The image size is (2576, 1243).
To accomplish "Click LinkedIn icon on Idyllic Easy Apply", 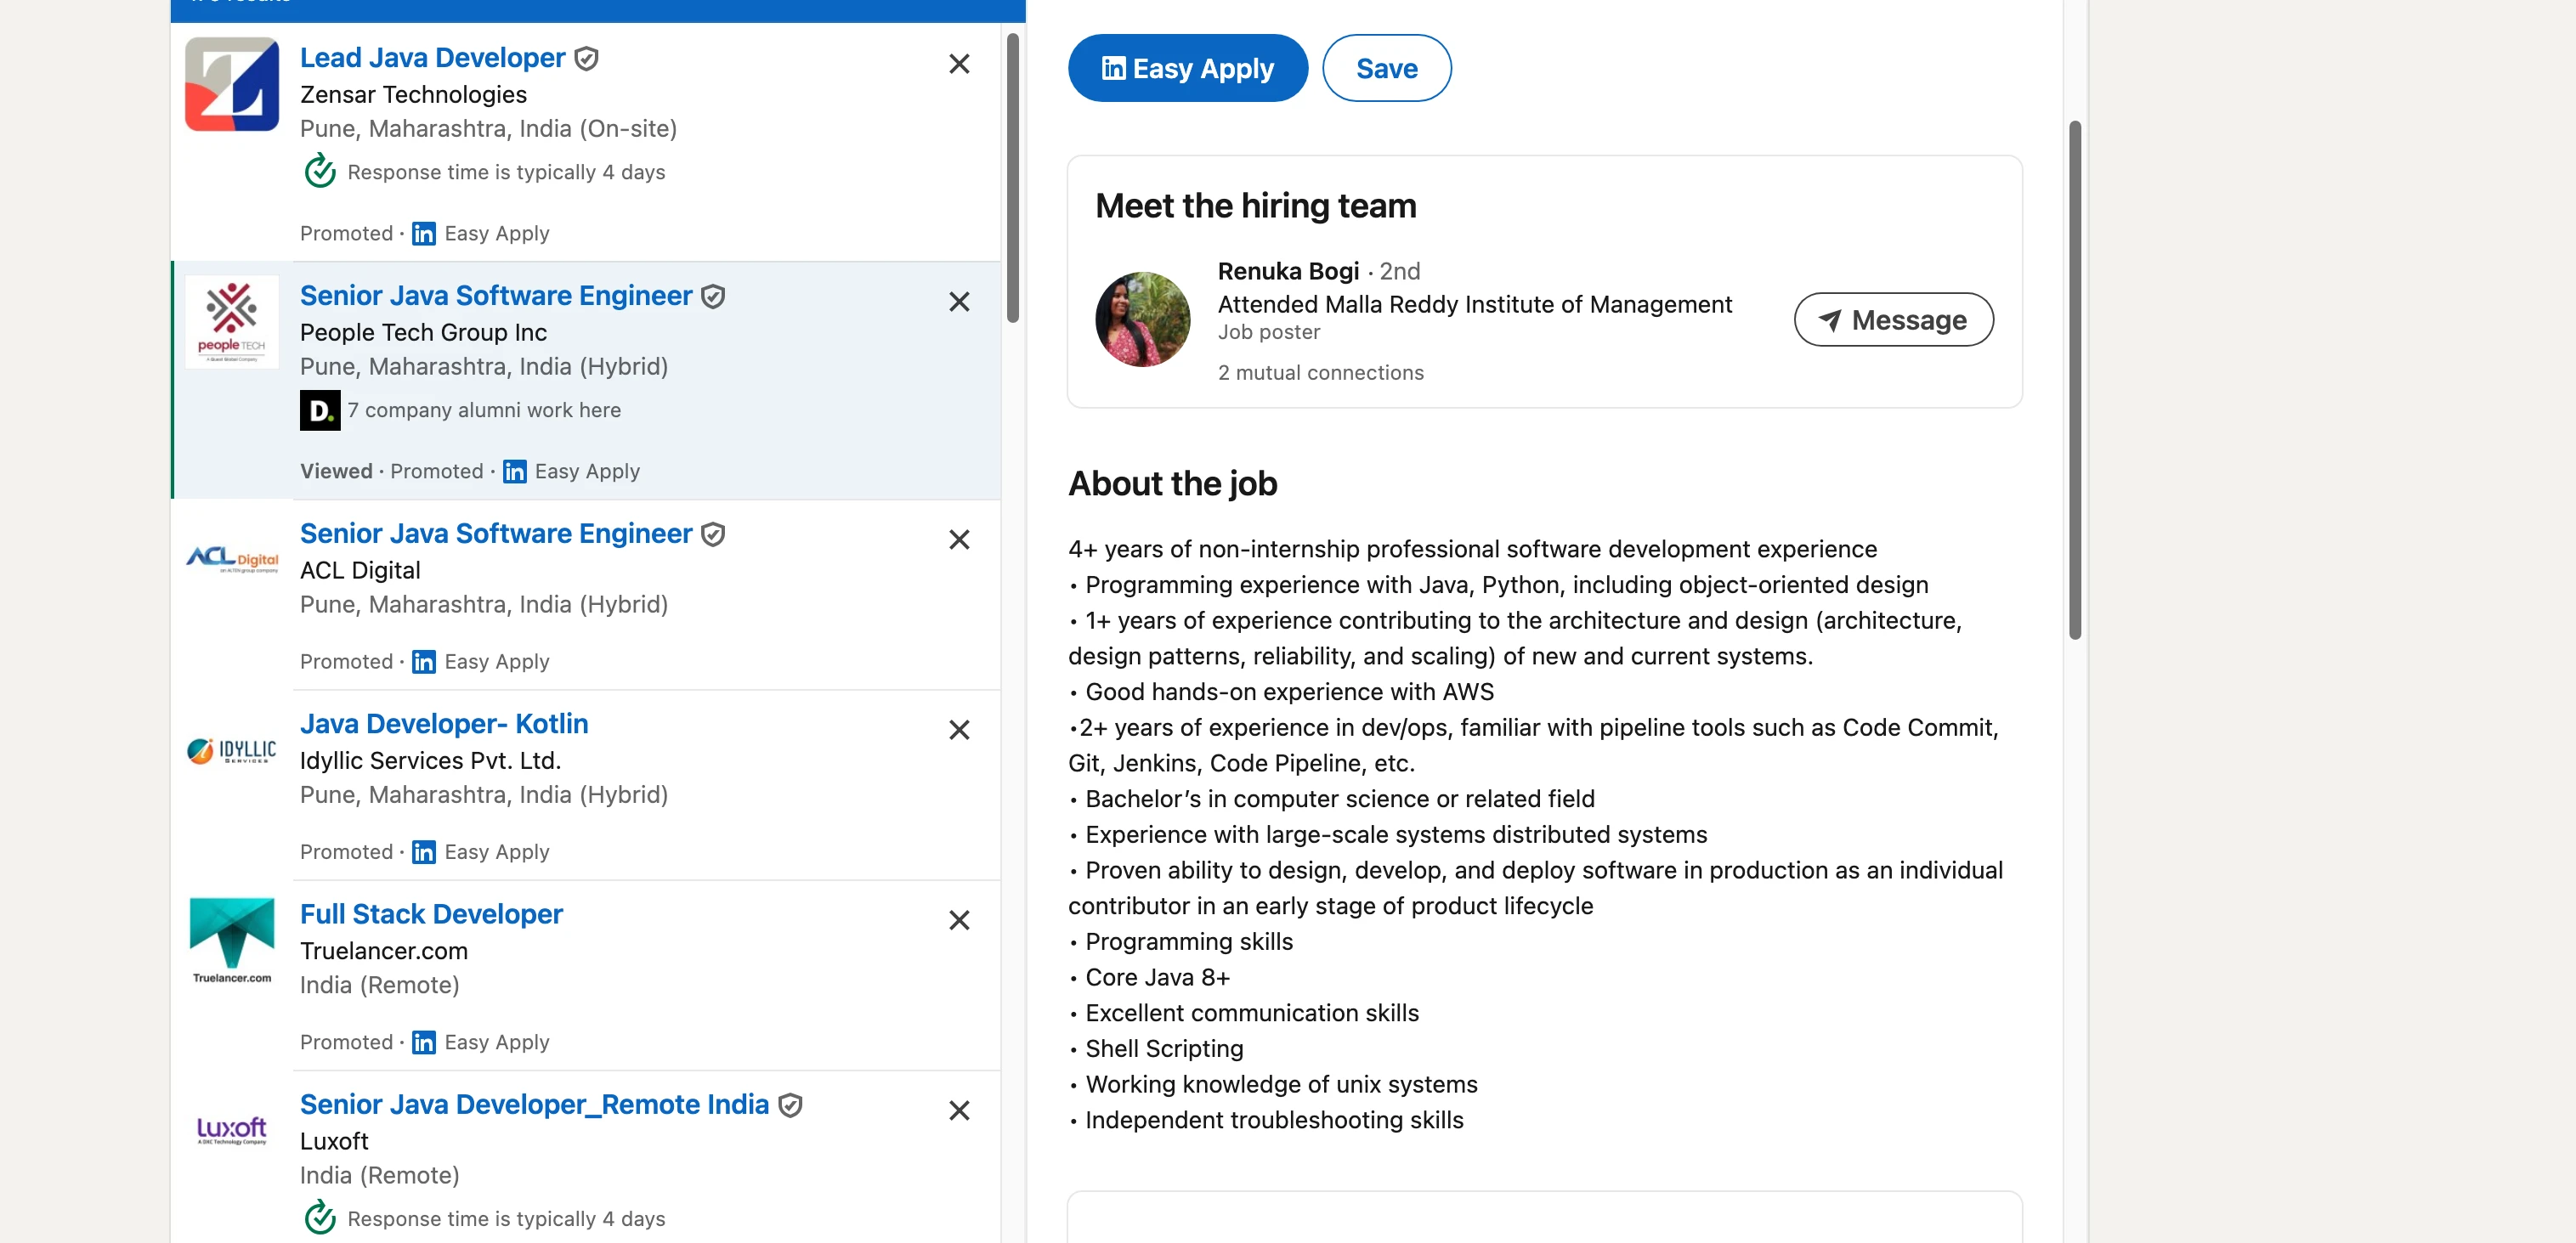I will [424, 852].
